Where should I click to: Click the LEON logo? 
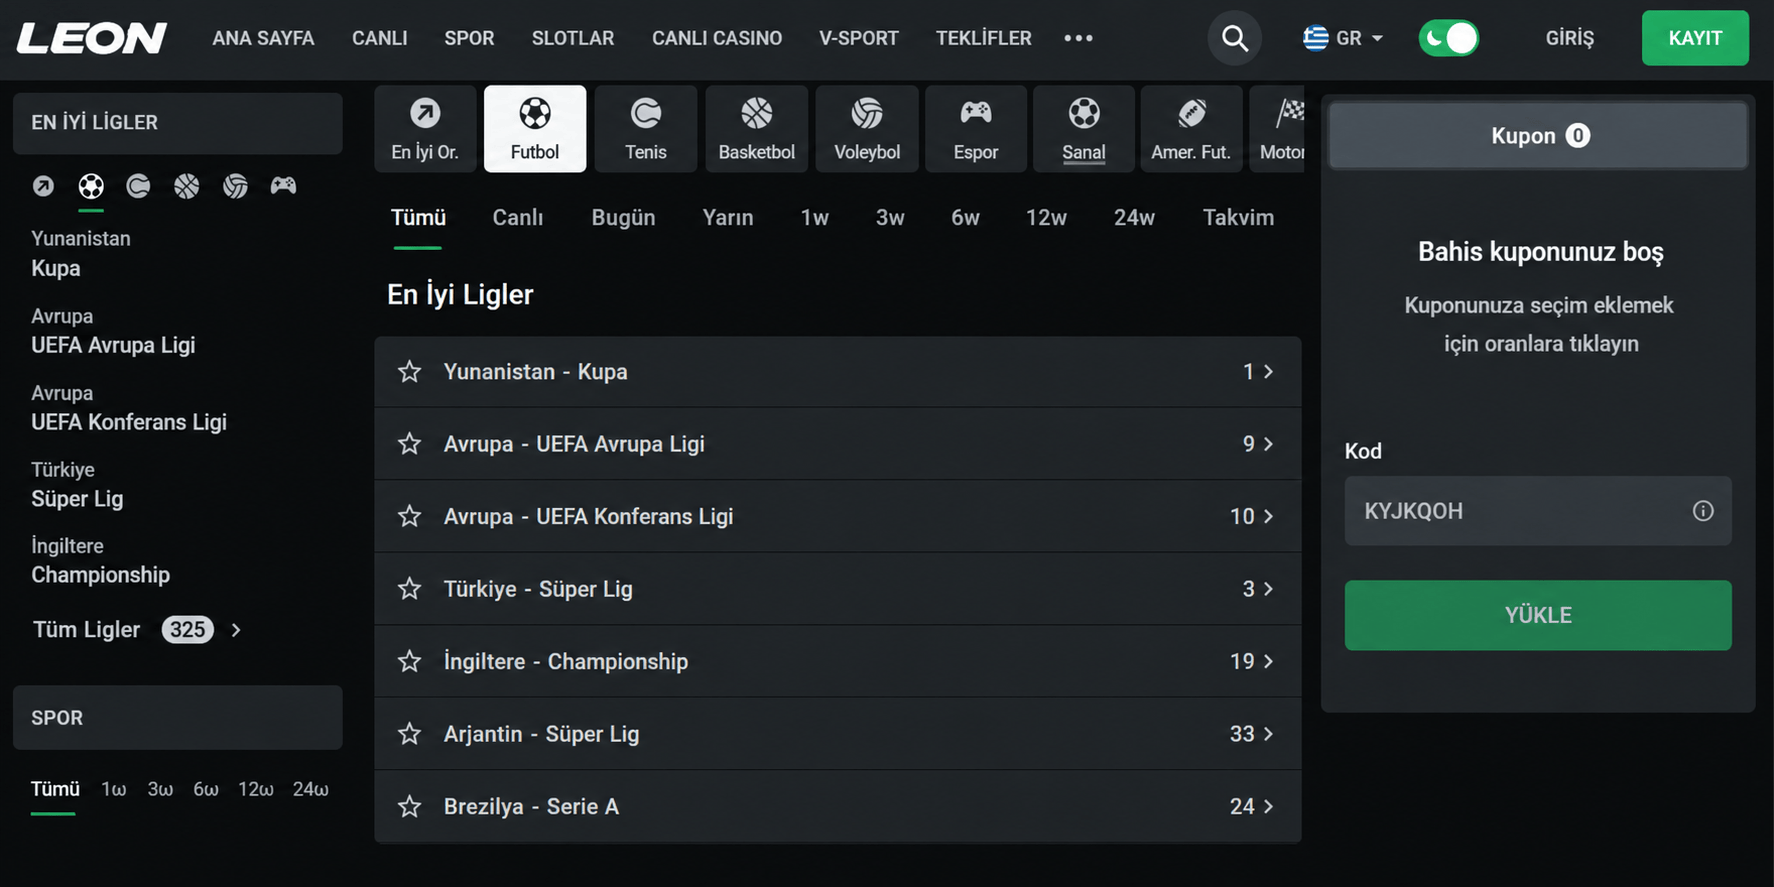click(x=92, y=38)
